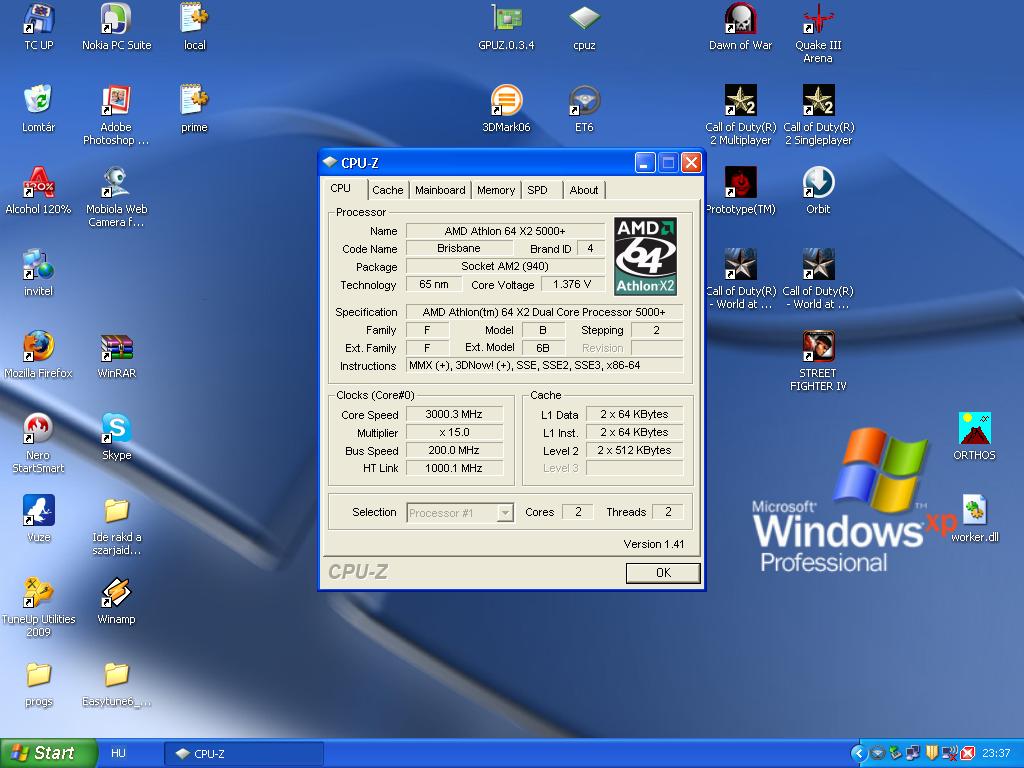Click the Name field AMD Athlon 64 X2 5000+
1024x768 pixels.
[x=505, y=231]
